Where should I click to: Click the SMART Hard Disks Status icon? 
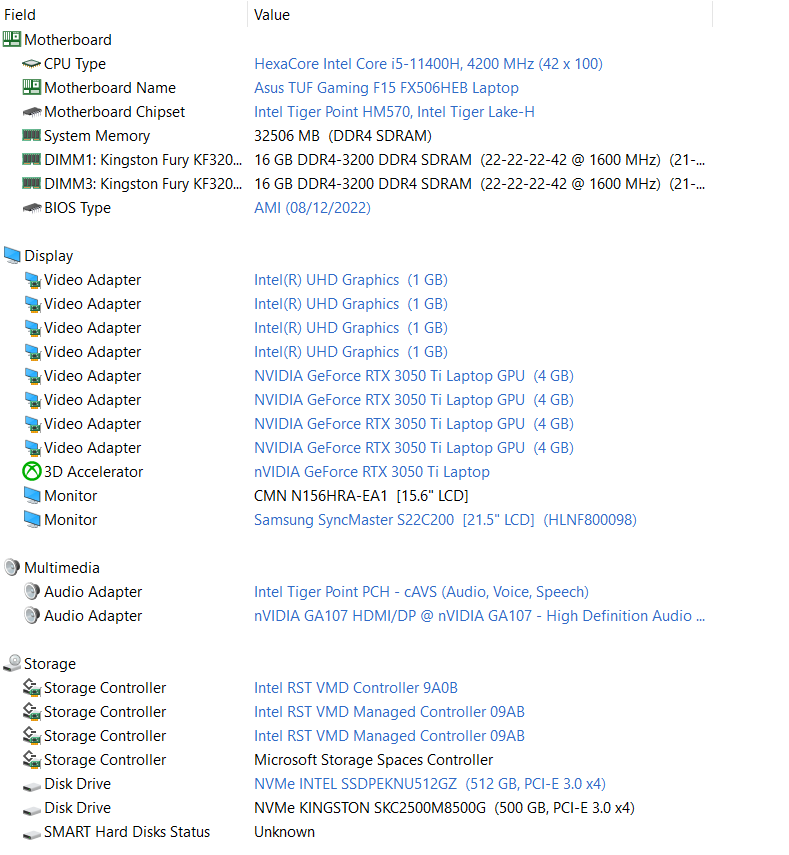click(x=32, y=834)
